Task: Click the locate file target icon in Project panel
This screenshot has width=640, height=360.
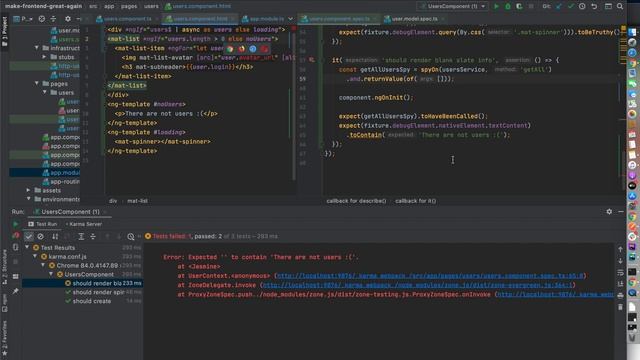Action: tap(42, 19)
